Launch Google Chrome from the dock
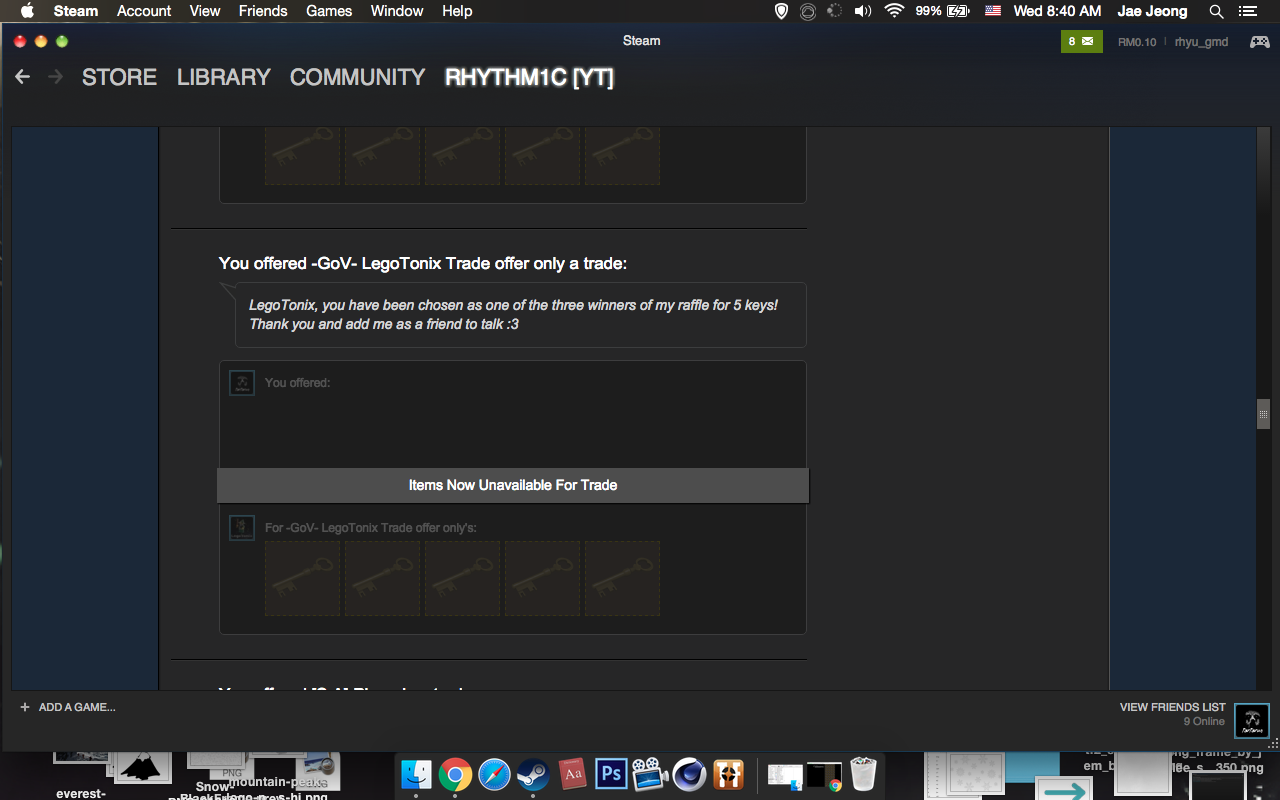The image size is (1280, 800). (x=455, y=773)
